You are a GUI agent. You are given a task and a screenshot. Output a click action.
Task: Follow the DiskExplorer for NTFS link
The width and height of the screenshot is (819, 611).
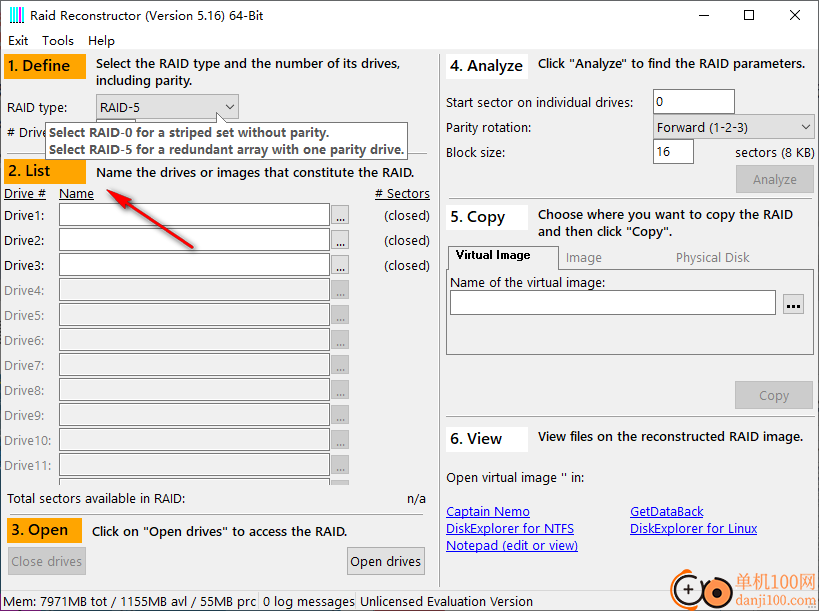point(510,528)
